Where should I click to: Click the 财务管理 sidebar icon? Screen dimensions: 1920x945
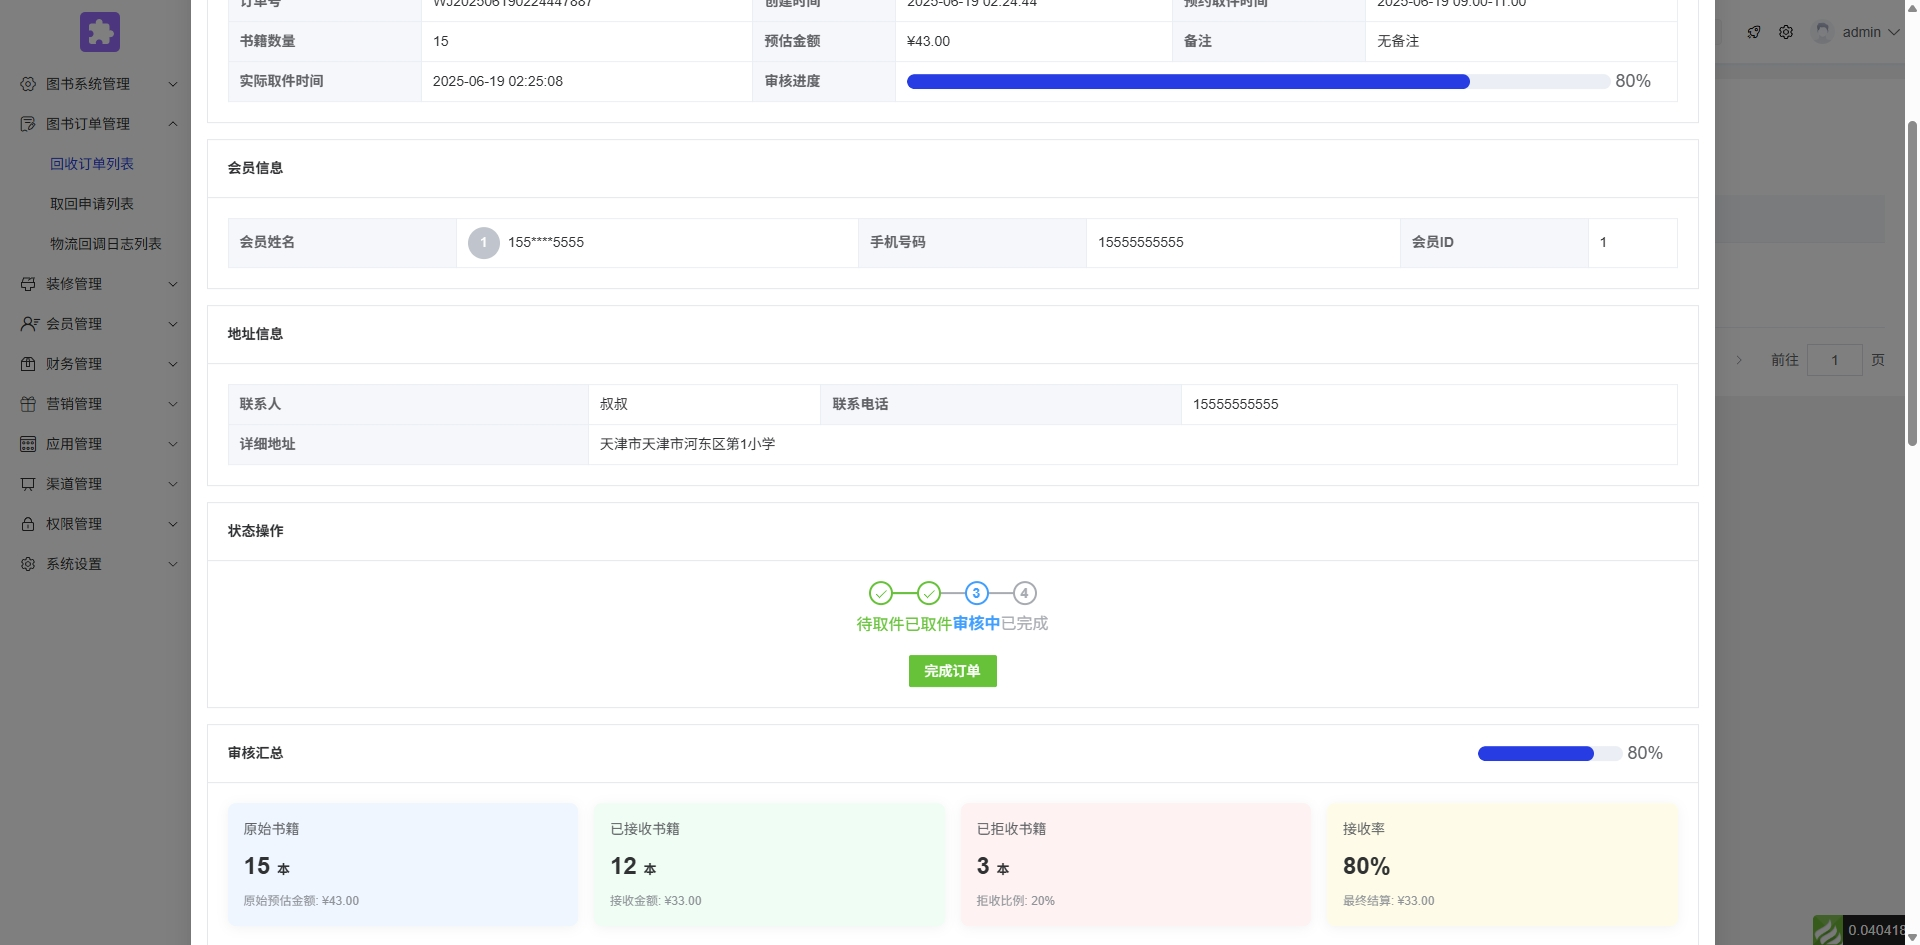coord(28,364)
